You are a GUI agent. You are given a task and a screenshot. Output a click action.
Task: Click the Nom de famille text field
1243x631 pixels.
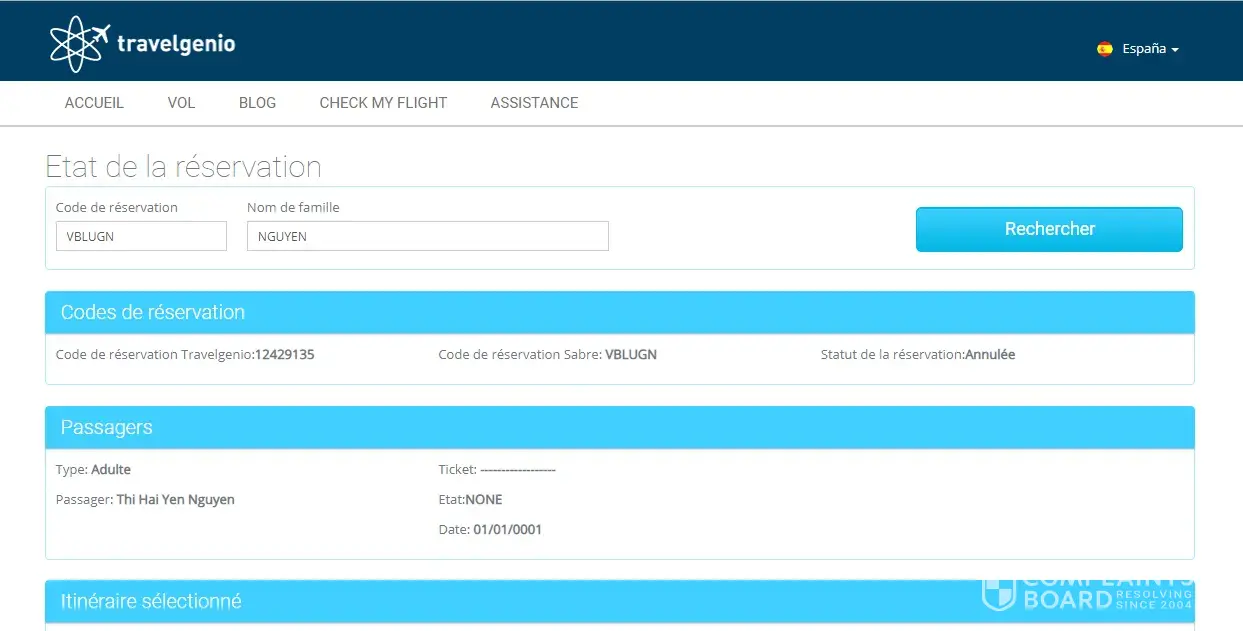click(x=427, y=237)
